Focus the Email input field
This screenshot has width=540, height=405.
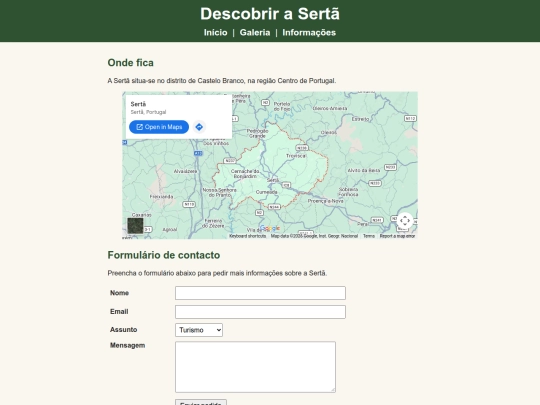(x=260, y=312)
